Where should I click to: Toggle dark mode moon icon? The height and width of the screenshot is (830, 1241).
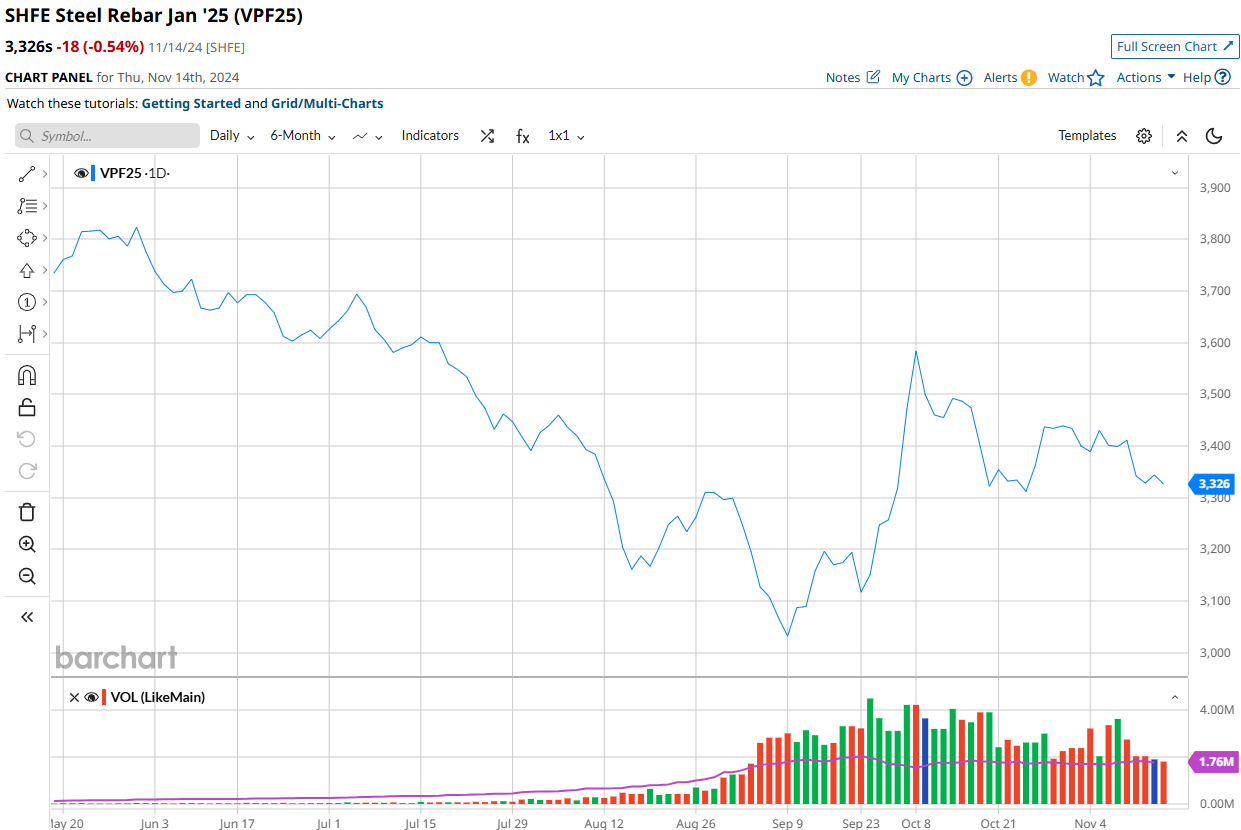[1215, 136]
